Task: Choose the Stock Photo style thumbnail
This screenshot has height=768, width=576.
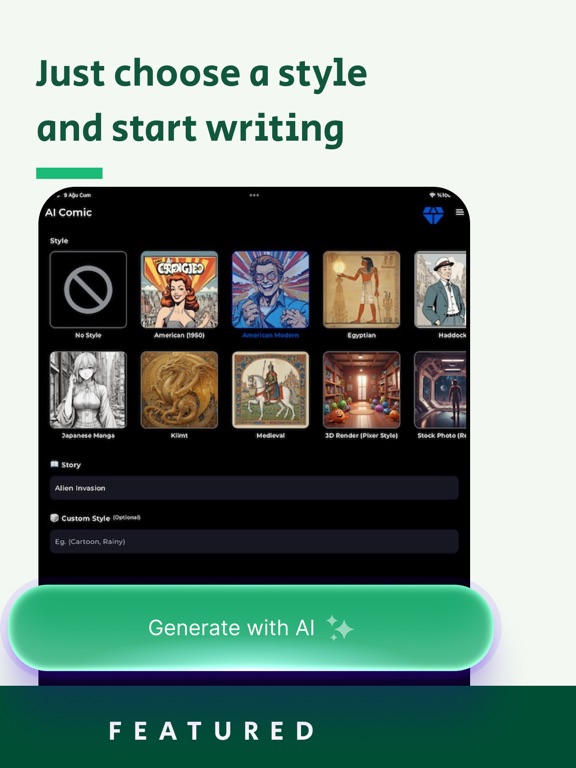Action: point(440,390)
